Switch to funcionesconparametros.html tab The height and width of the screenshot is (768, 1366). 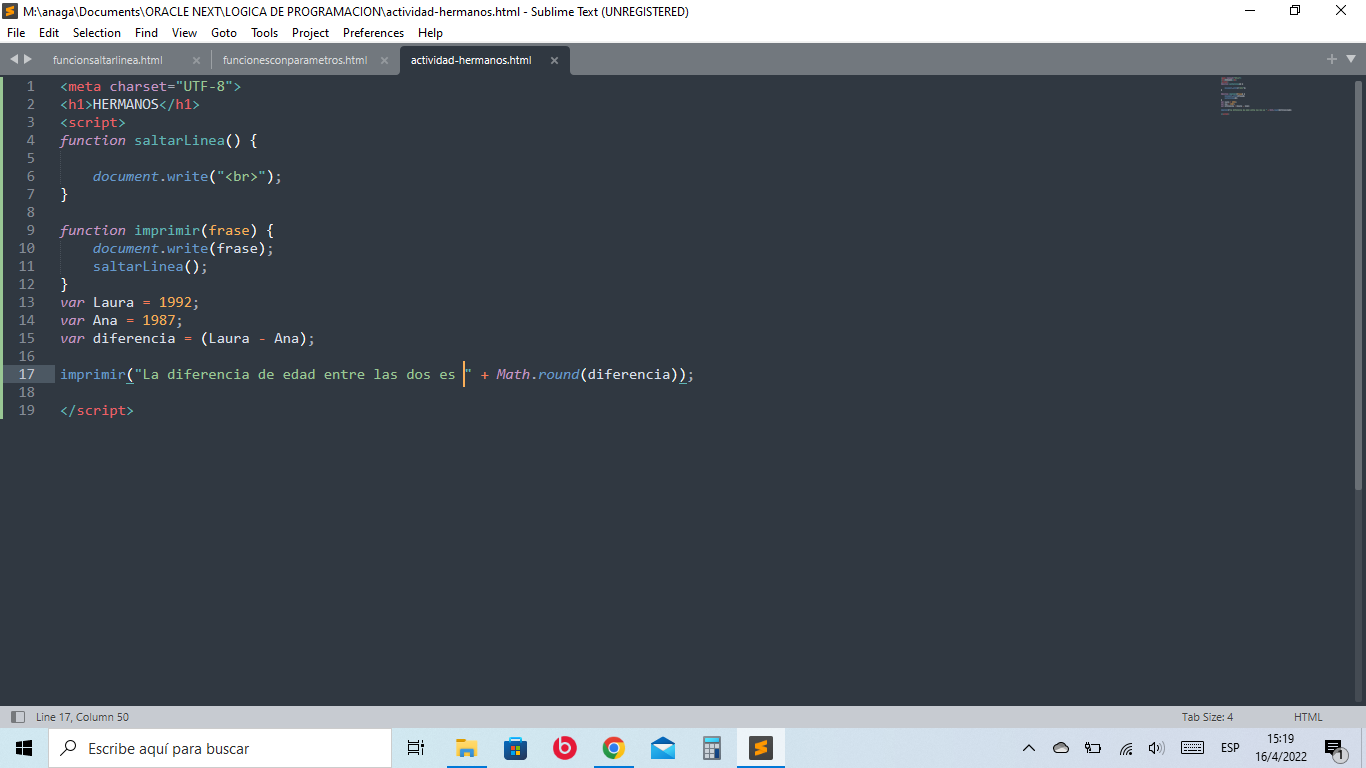pyautogui.click(x=295, y=60)
